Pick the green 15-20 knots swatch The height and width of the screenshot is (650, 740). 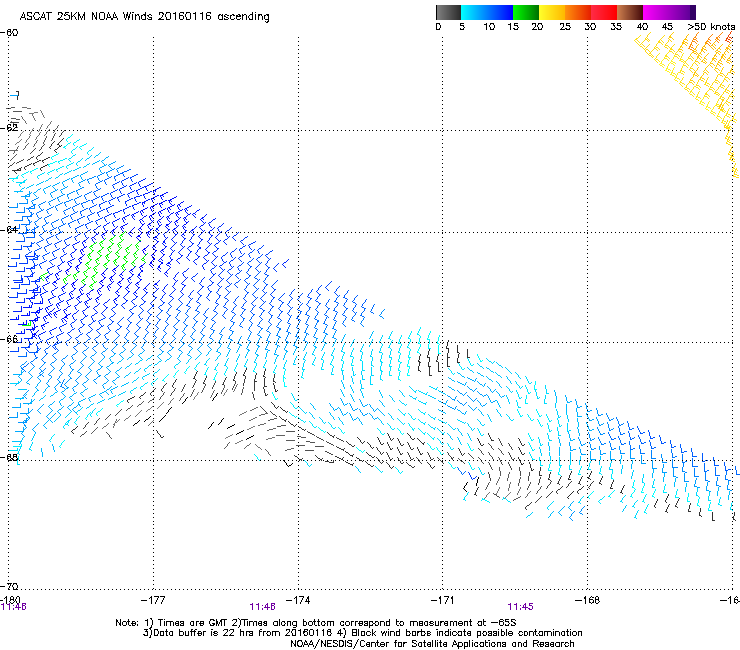[x=526, y=12]
